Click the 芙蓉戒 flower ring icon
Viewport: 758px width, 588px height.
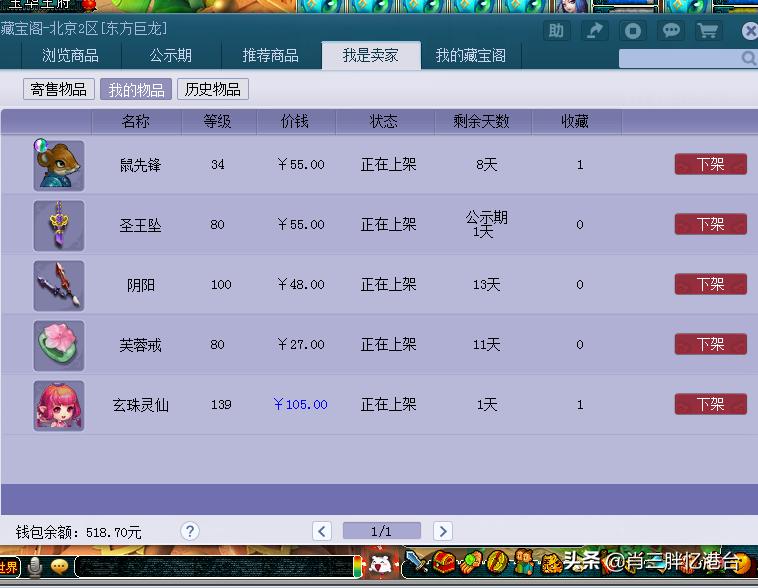tap(58, 346)
